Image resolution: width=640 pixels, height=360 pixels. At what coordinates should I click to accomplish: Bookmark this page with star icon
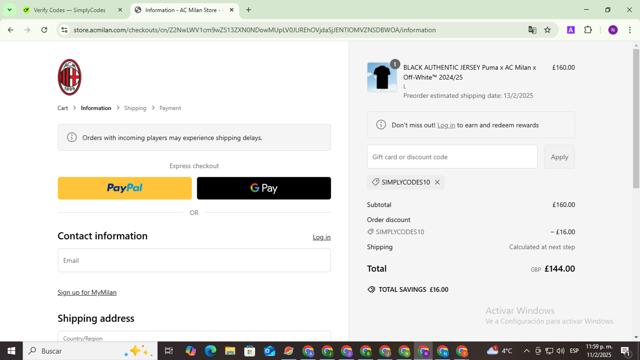pos(548,30)
